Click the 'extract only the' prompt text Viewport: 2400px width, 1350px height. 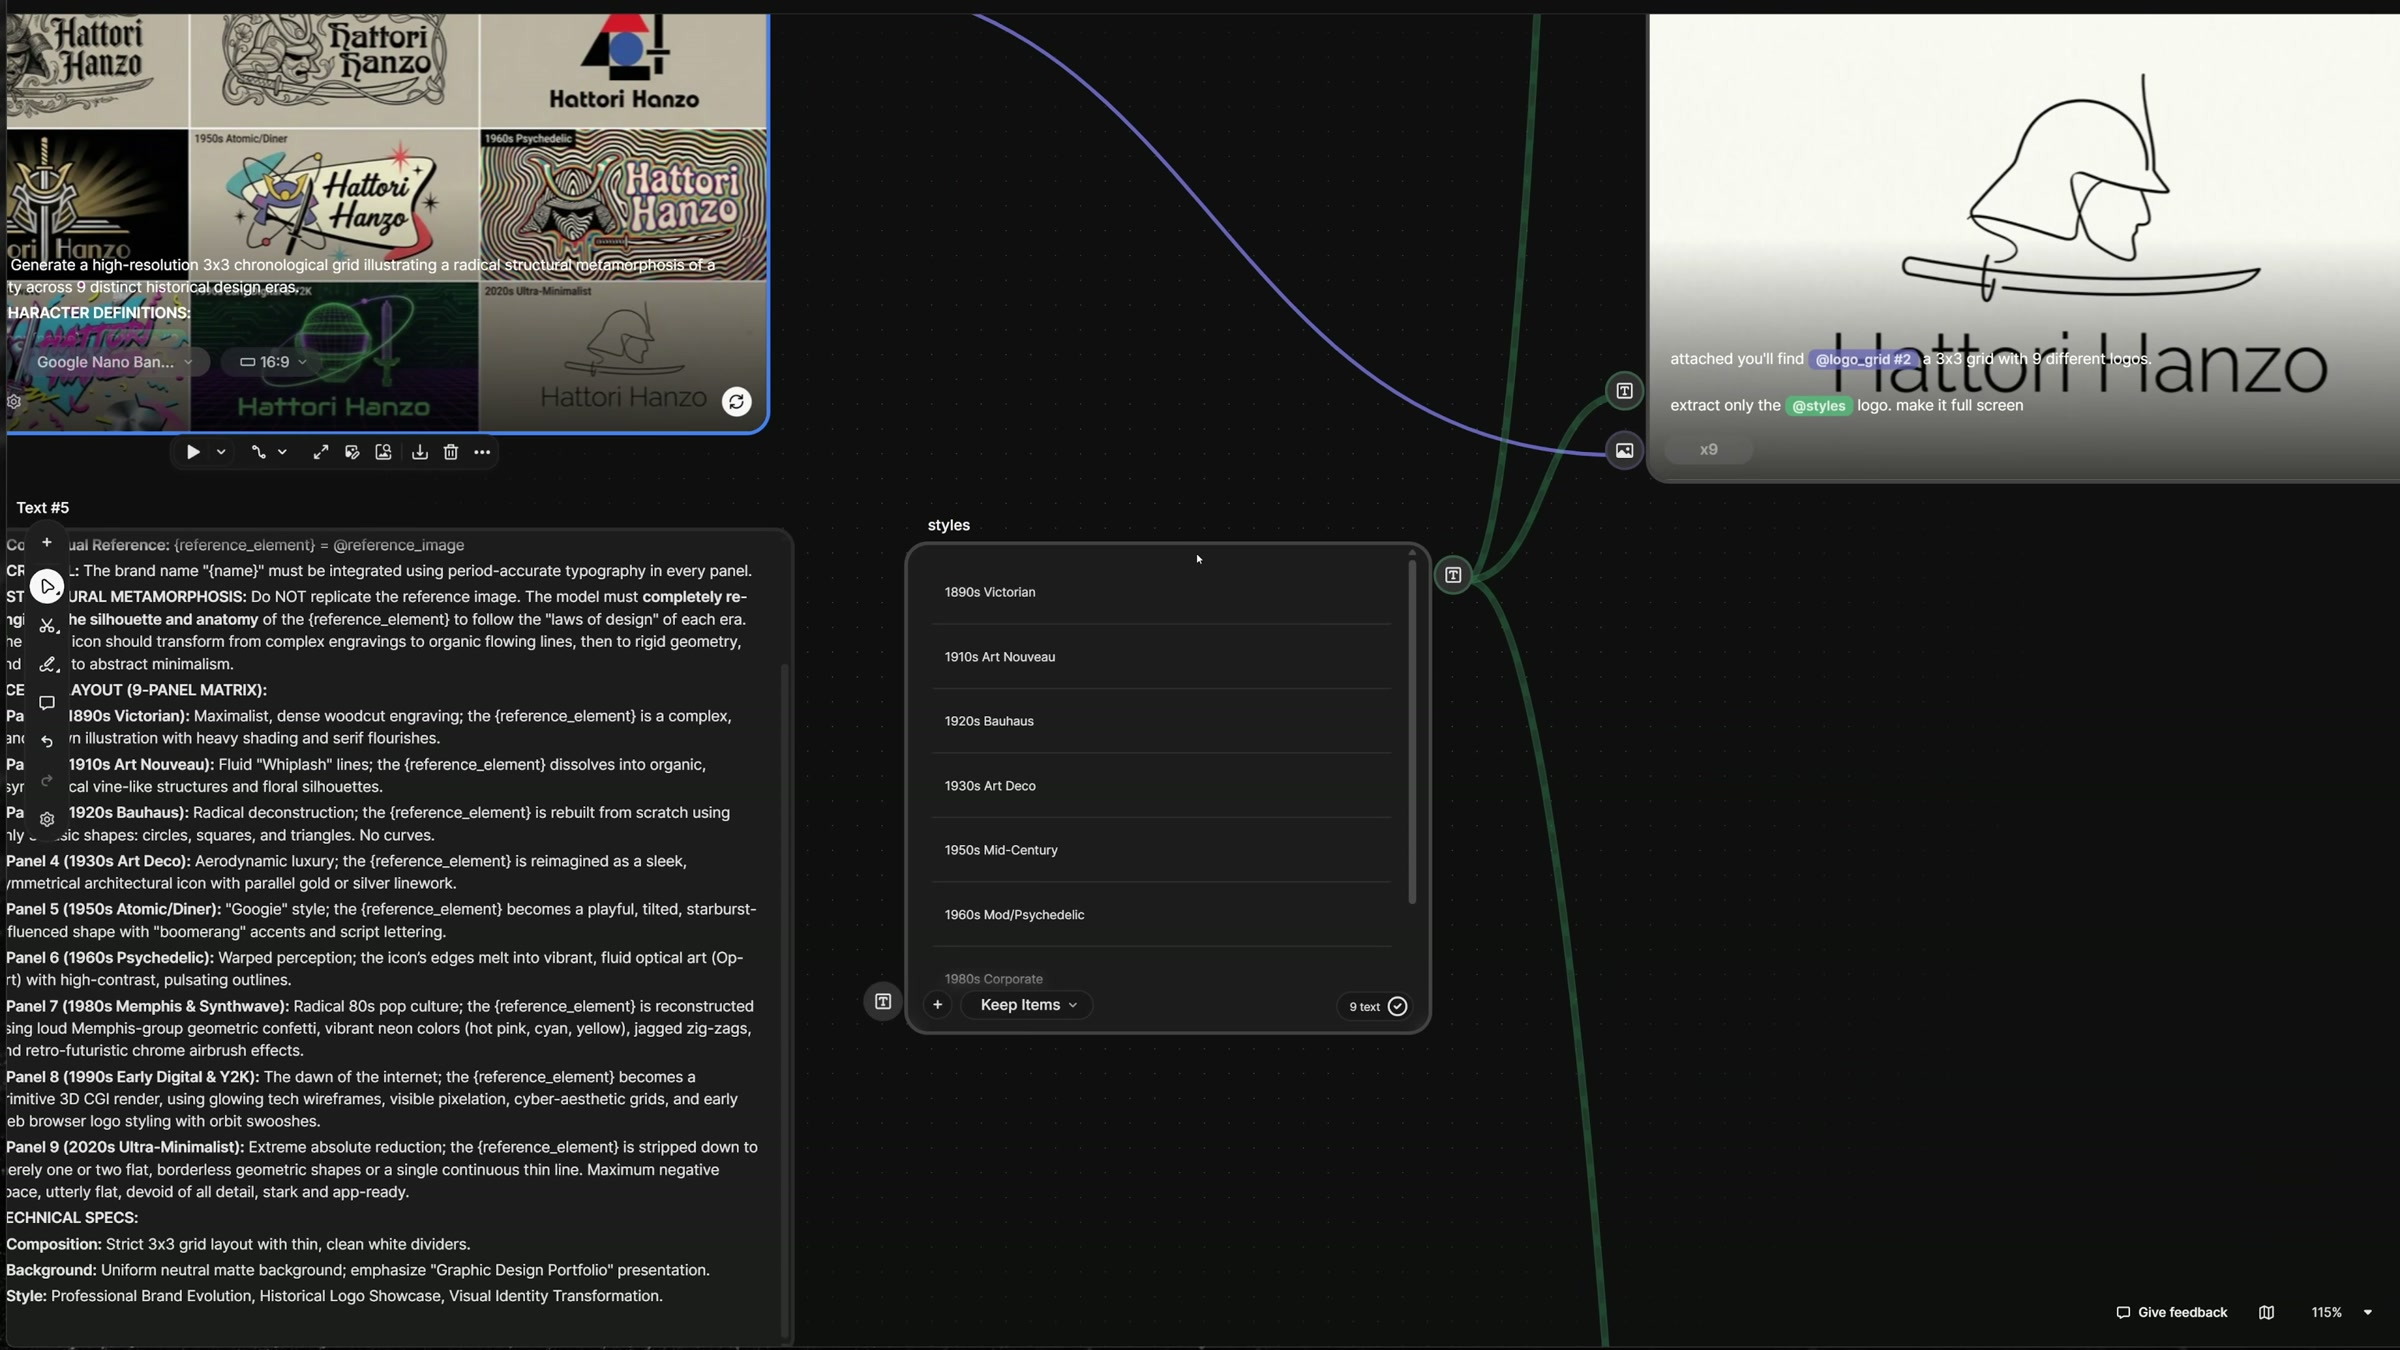coord(1725,405)
